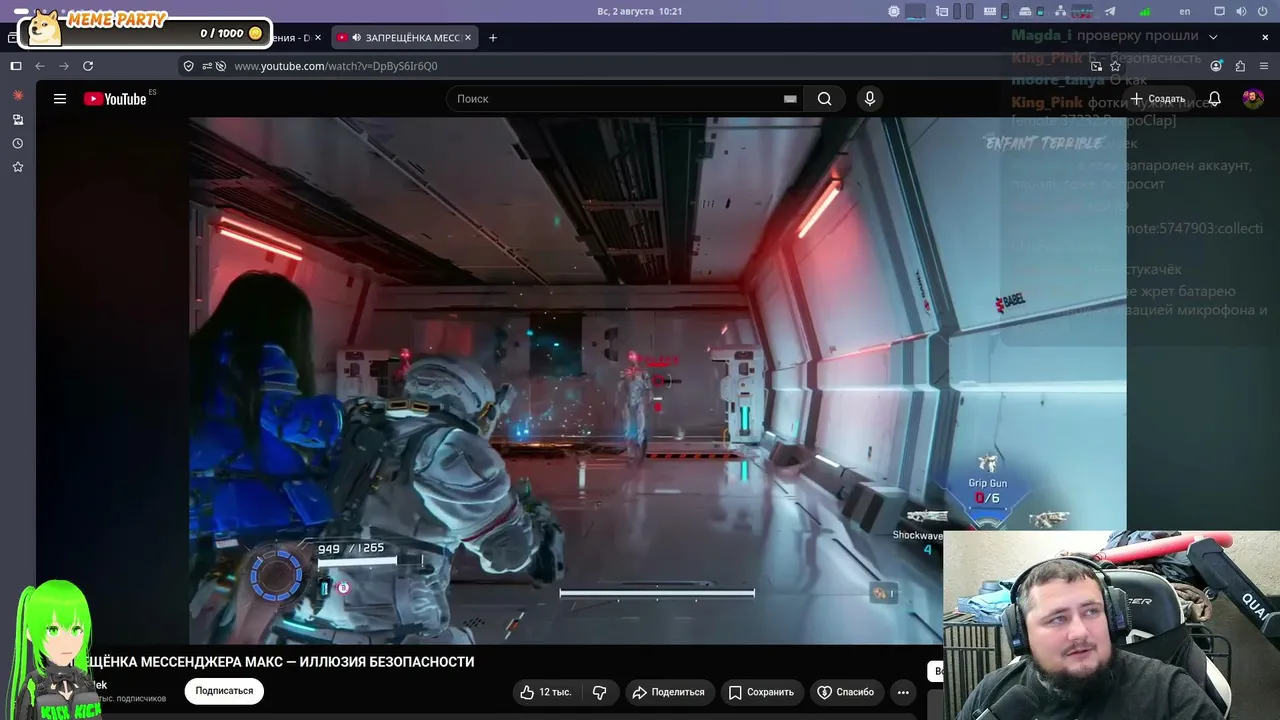Image resolution: width=1280 pixels, height=720 pixels.
Task: Click the video player to pause playback
Action: [x=657, y=380]
